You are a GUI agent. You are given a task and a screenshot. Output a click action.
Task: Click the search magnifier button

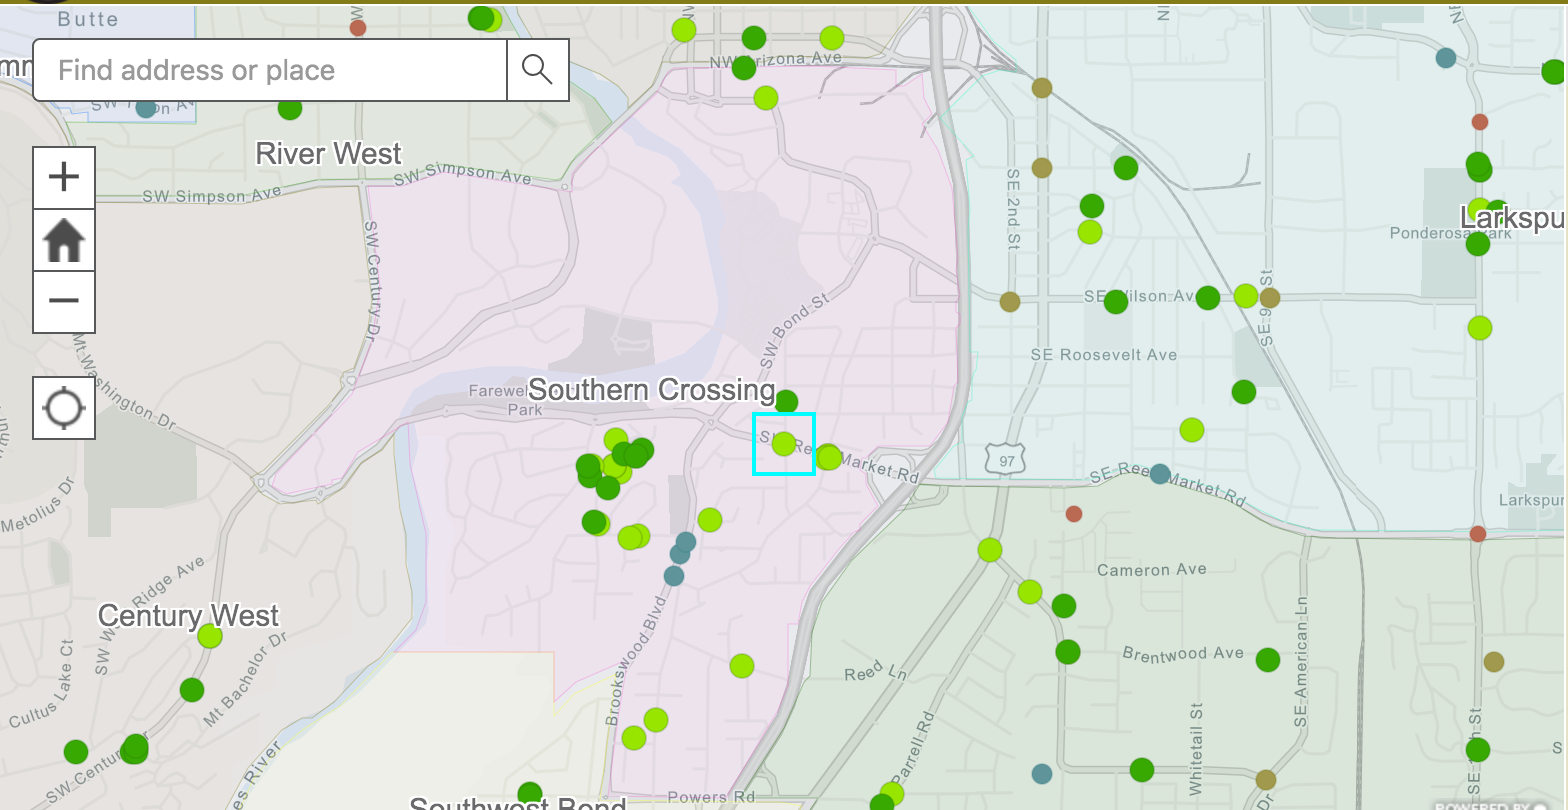pos(538,70)
